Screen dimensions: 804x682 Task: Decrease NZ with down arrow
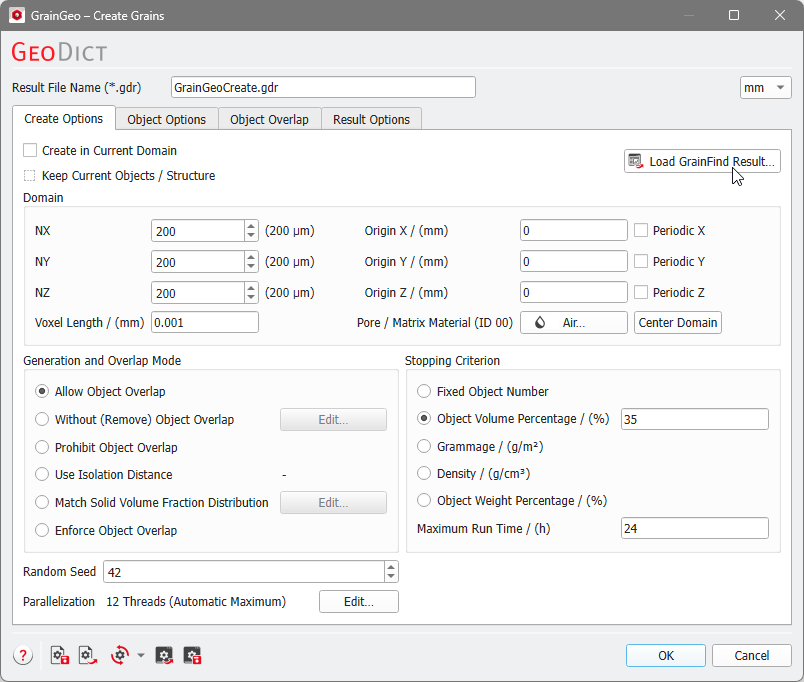[251, 298]
